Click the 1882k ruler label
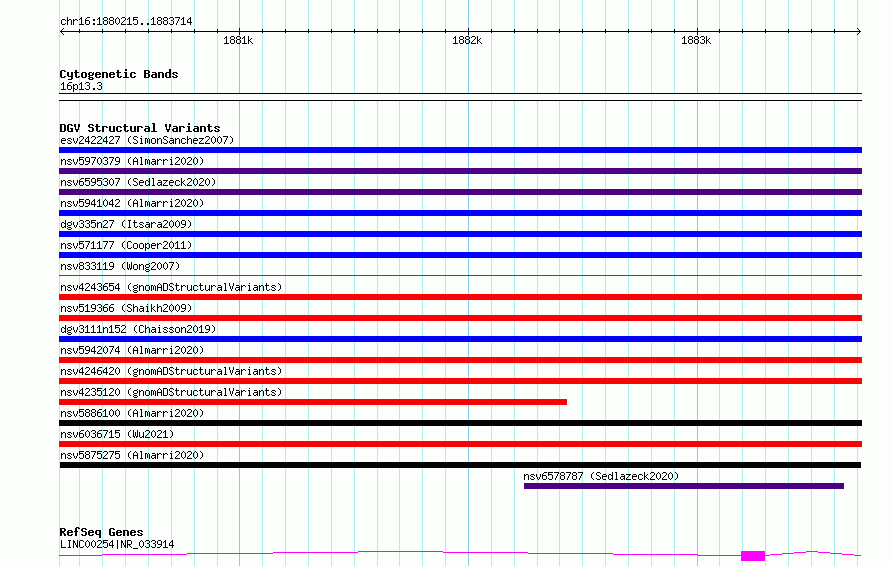Screen dimensions: 890x566 coord(467,40)
